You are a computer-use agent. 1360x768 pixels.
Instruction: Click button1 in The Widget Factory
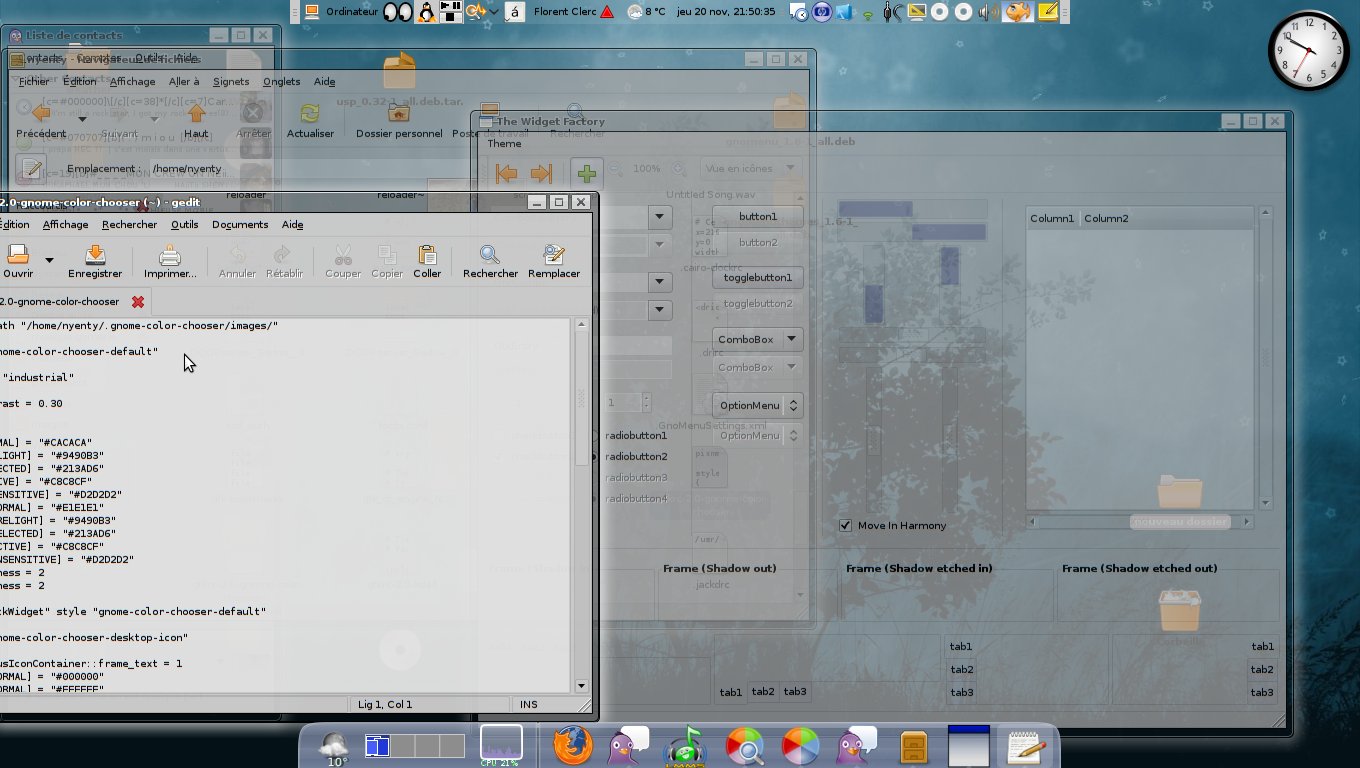coord(758,216)
